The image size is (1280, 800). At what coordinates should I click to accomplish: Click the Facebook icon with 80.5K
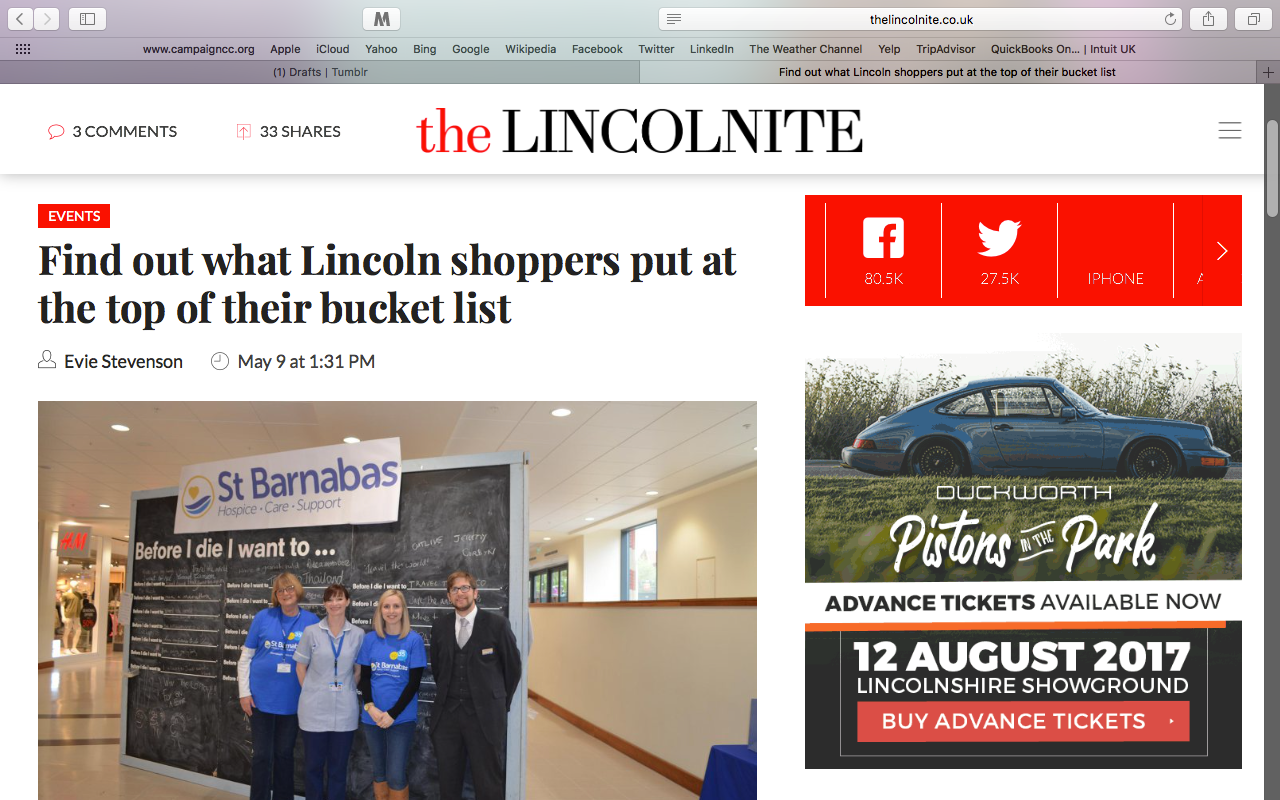coord(883,239)
